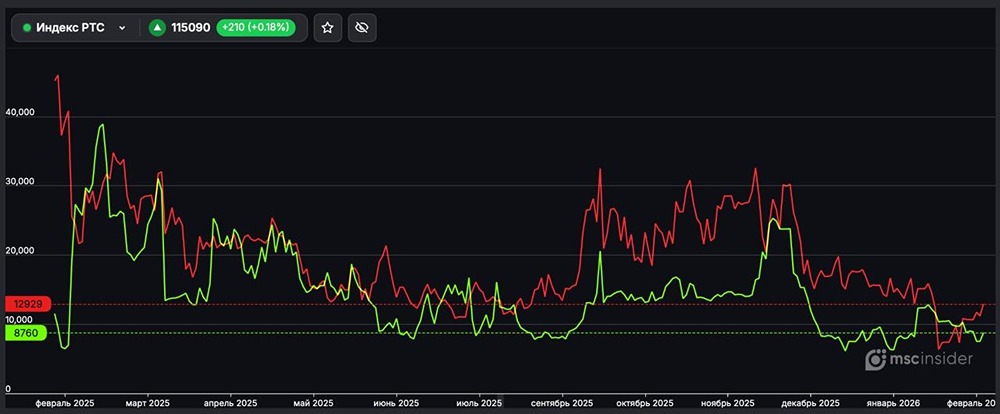The image size is (1000, 414).
Task: Click the green up-triangle trend icon
Action: point(158,28)
